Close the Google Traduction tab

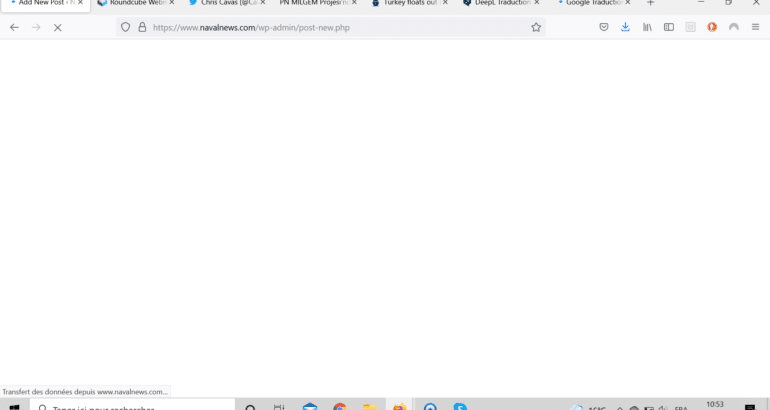pos(630,3)
